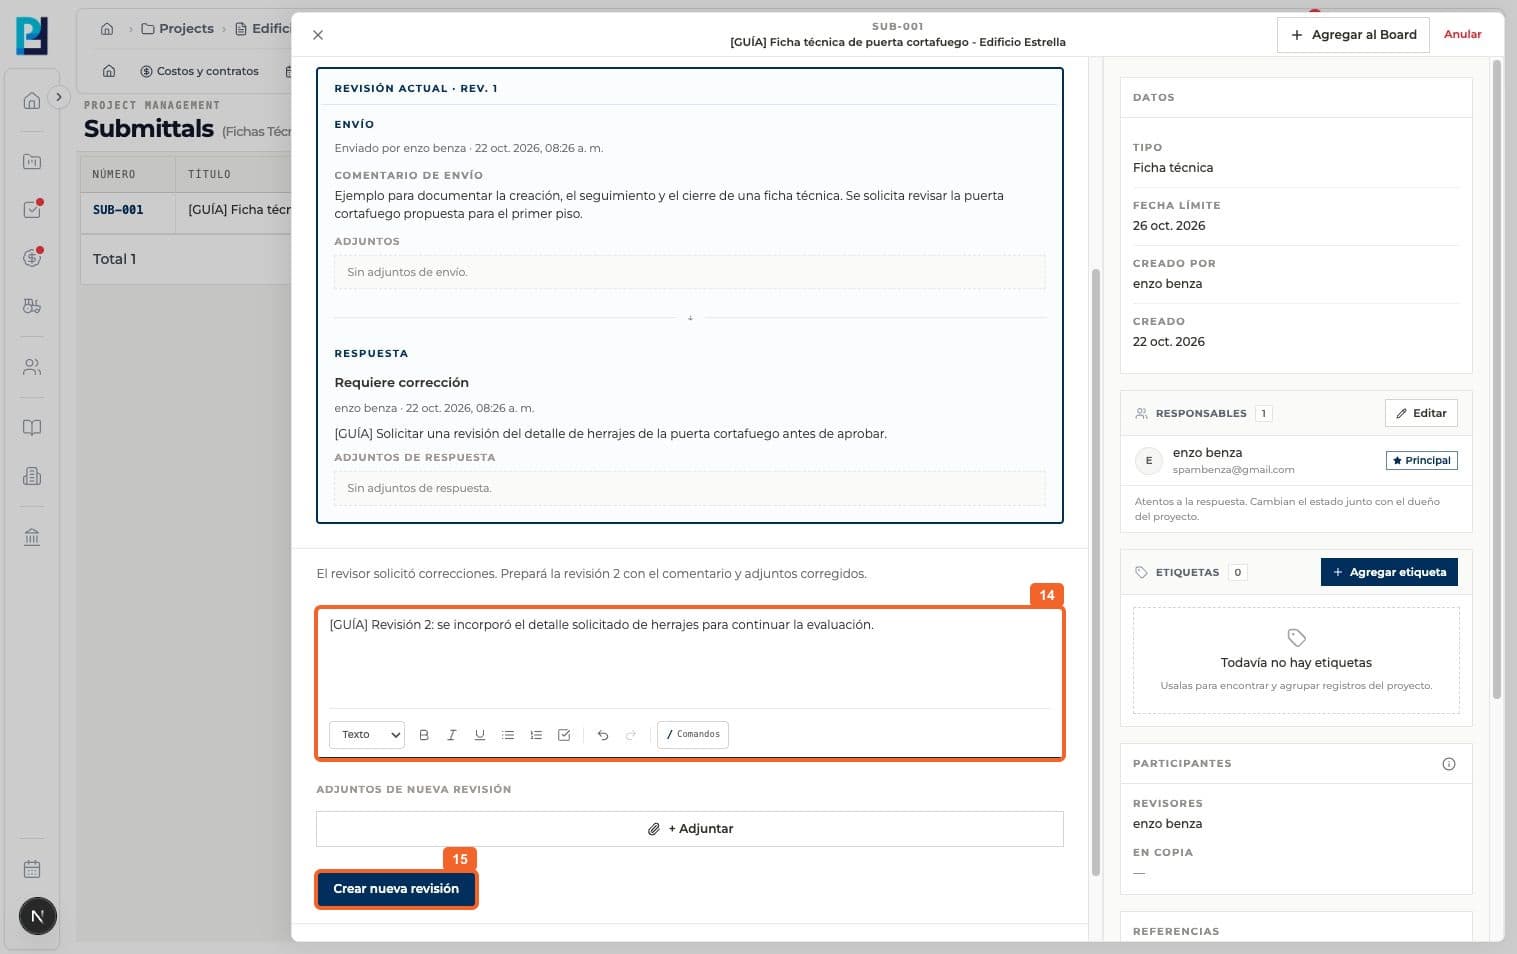
Task: Open the tasks checklist sidebar icon
Action: click(32, 210)
